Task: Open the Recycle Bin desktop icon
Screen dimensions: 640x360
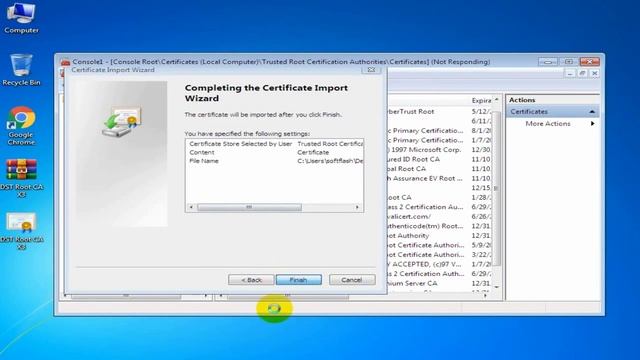Action: click(21, 70)
